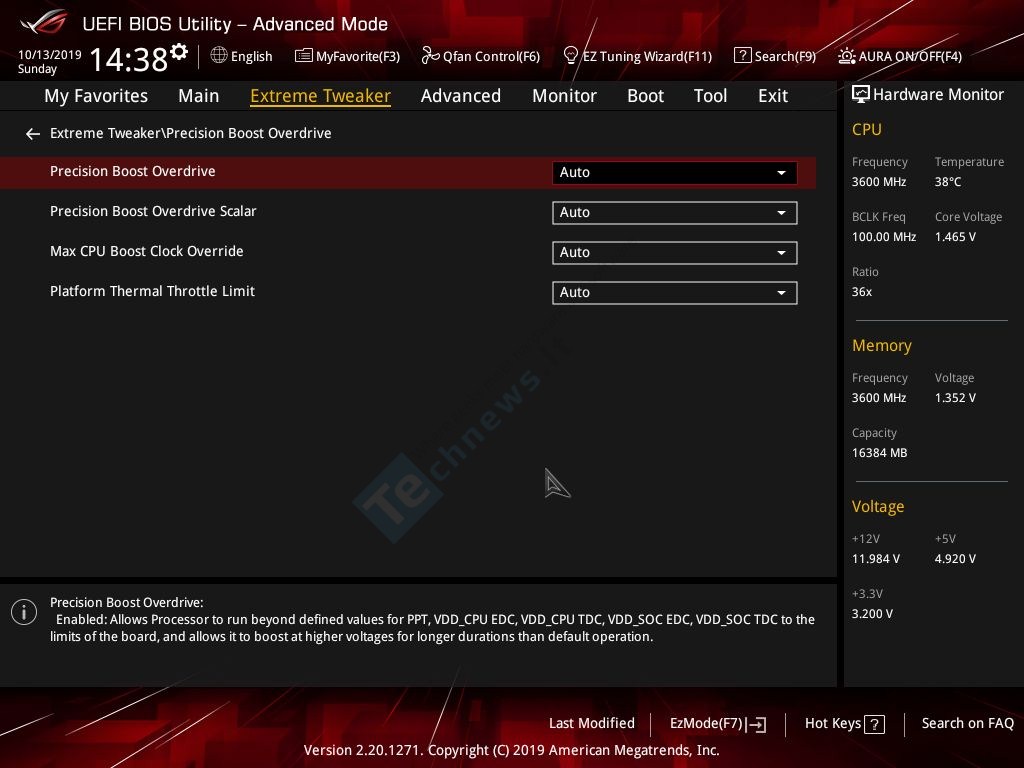Select Max CPU Boost Clock Override label
This screenshot has height=768, width=1024.
click(x=147, y=251)
